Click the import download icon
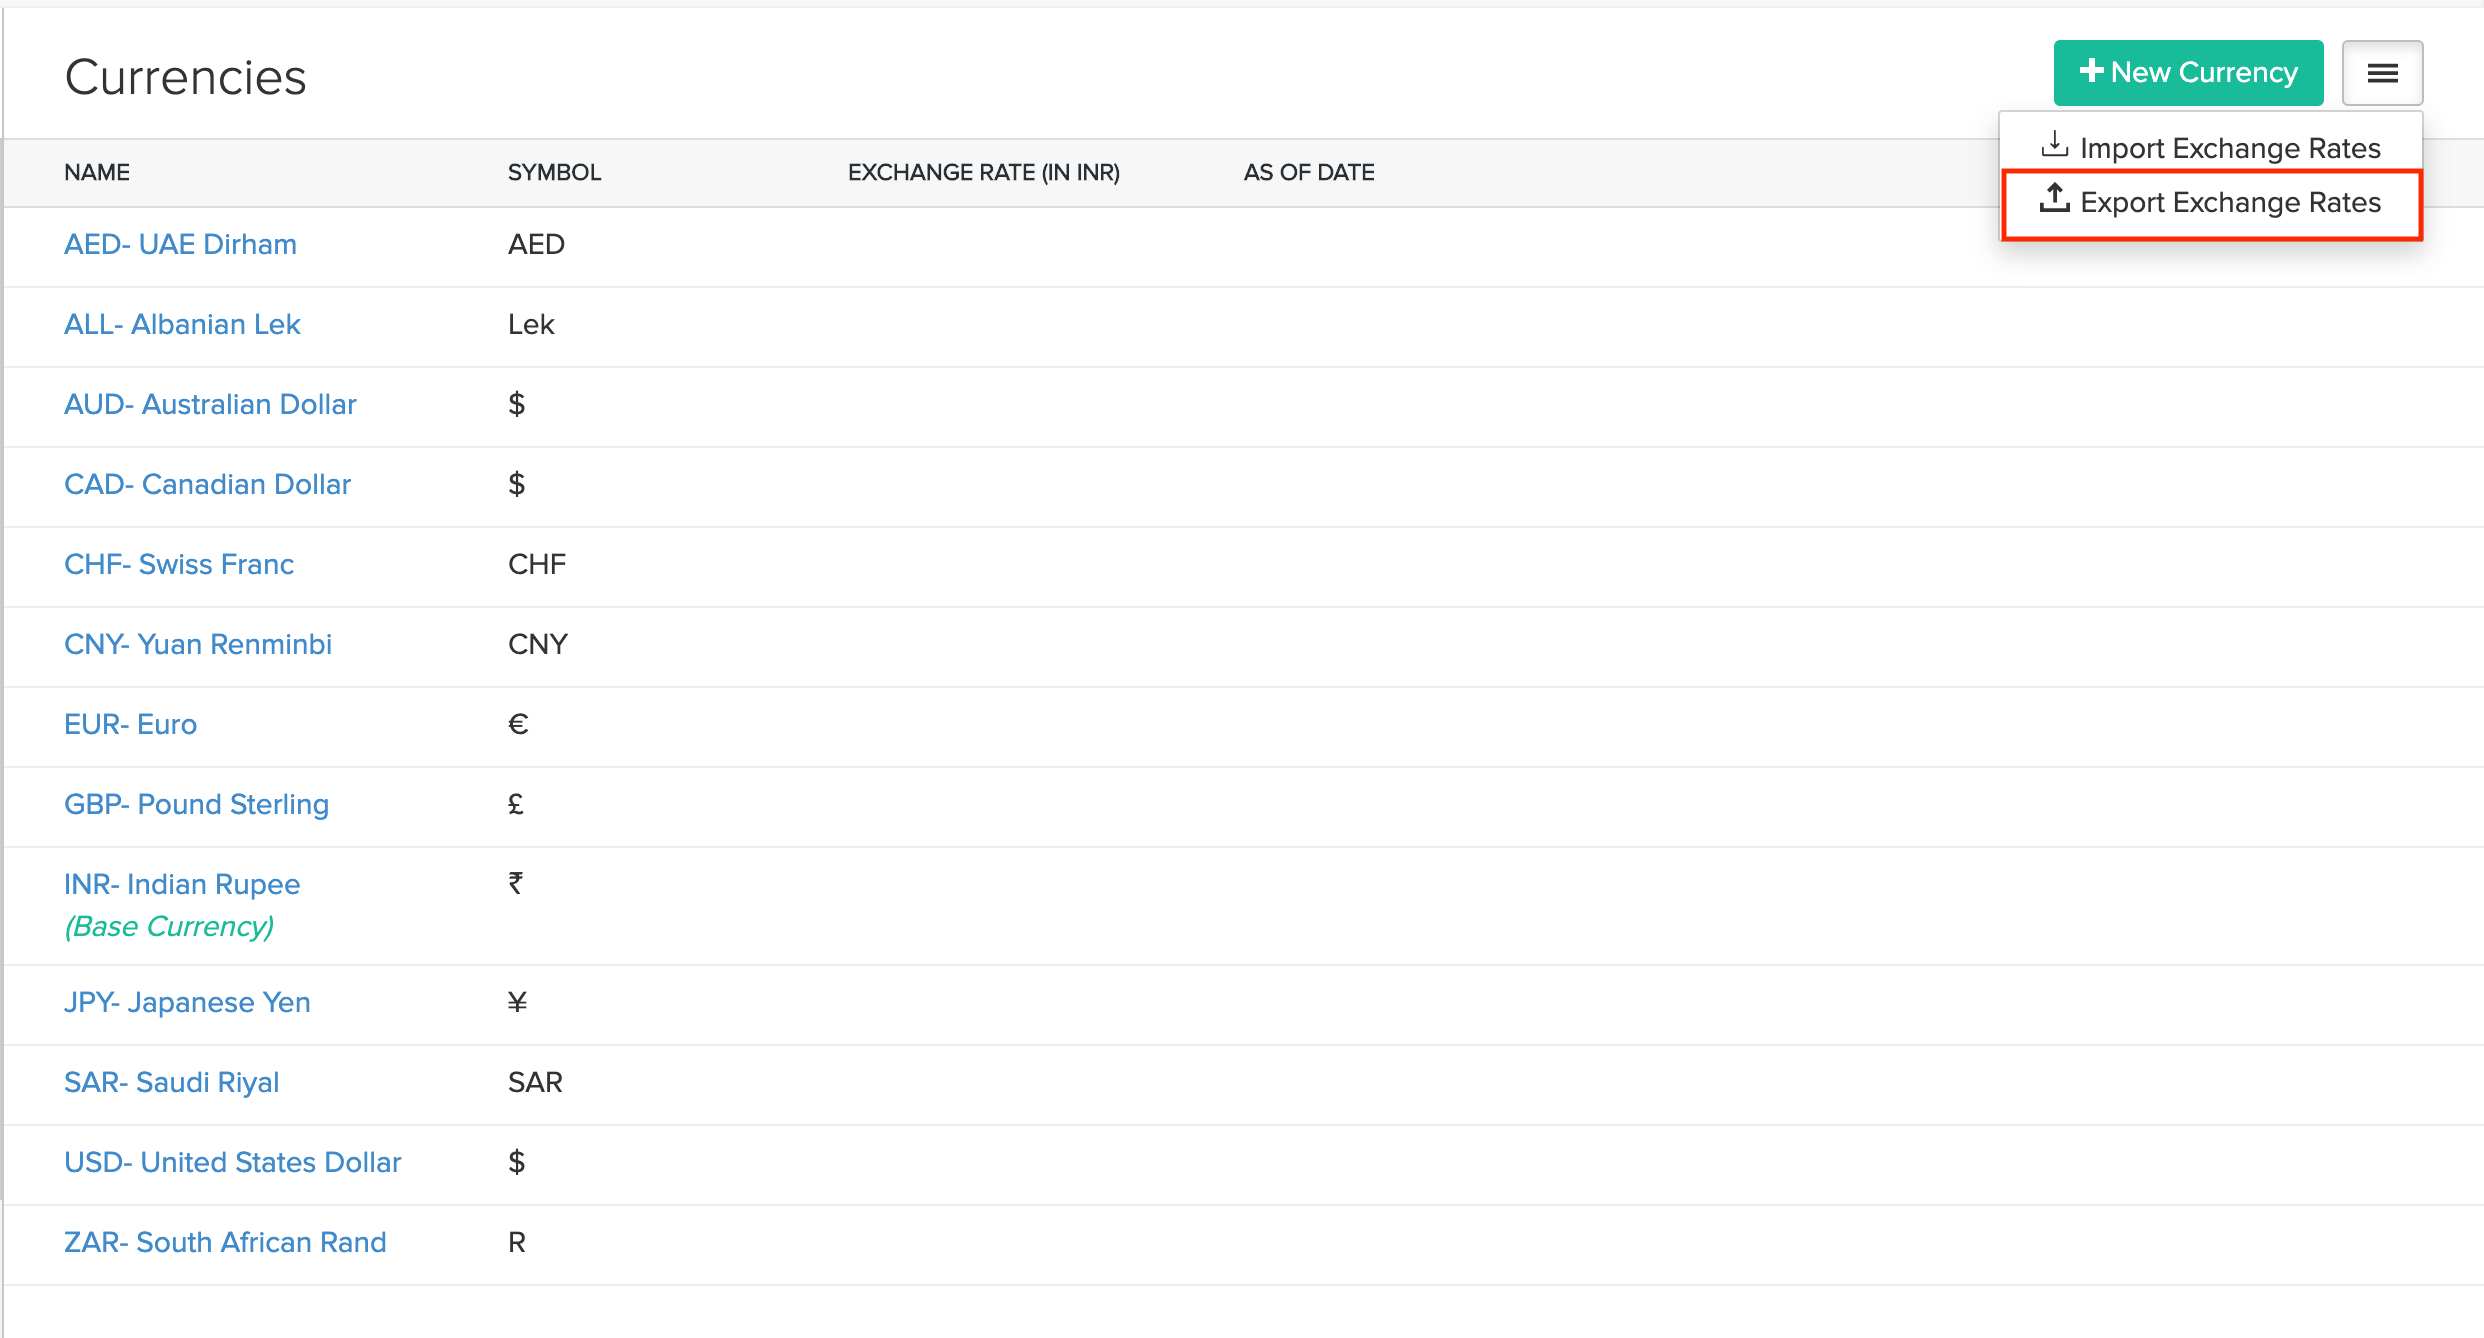Screen dimensions: 2484x1338 click(2054, 145)
